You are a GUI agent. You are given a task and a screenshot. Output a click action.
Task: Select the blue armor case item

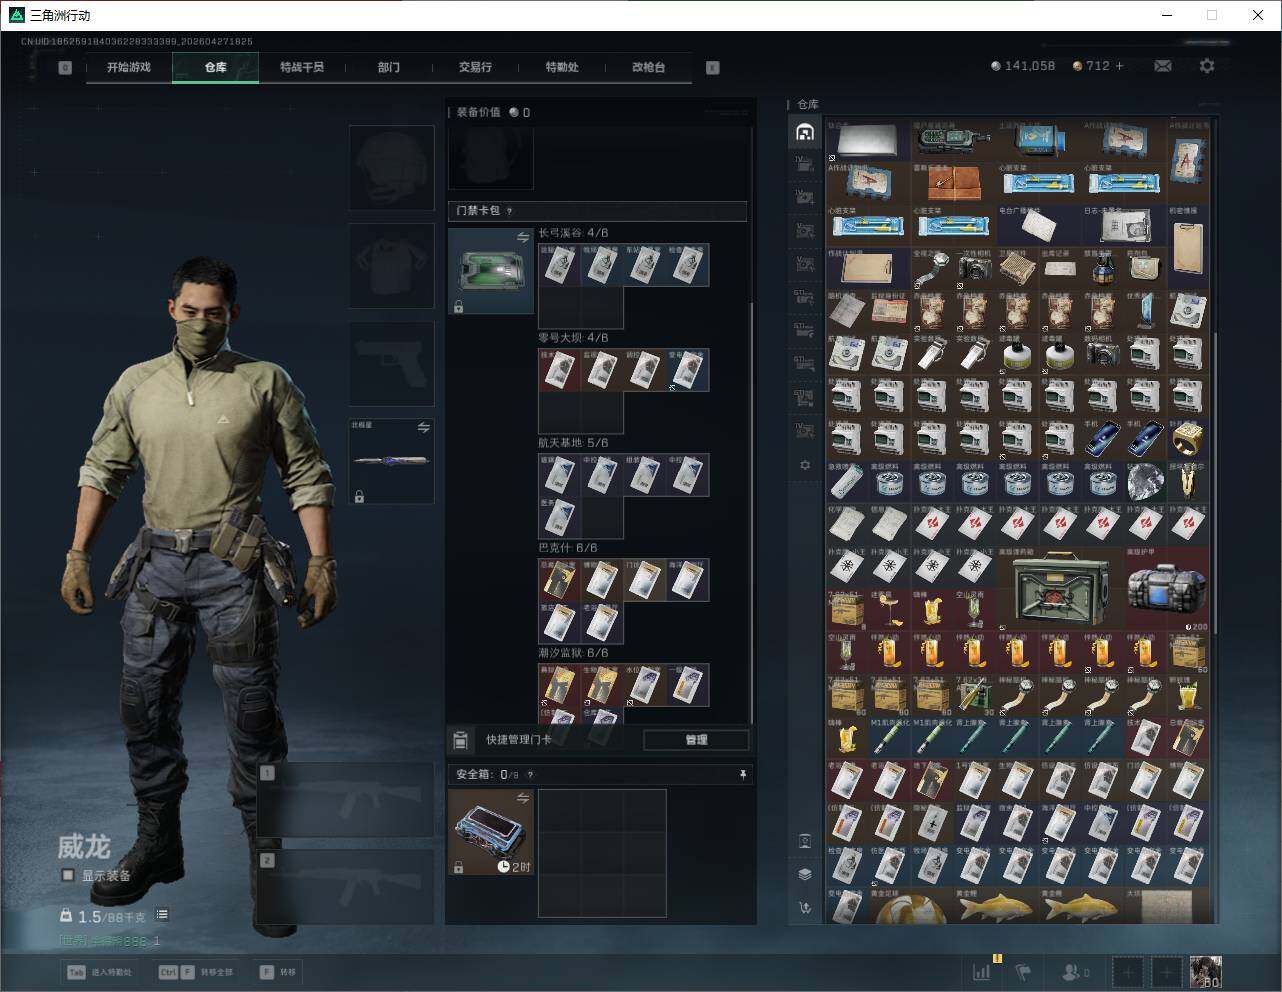click(x=1167, y=590)
